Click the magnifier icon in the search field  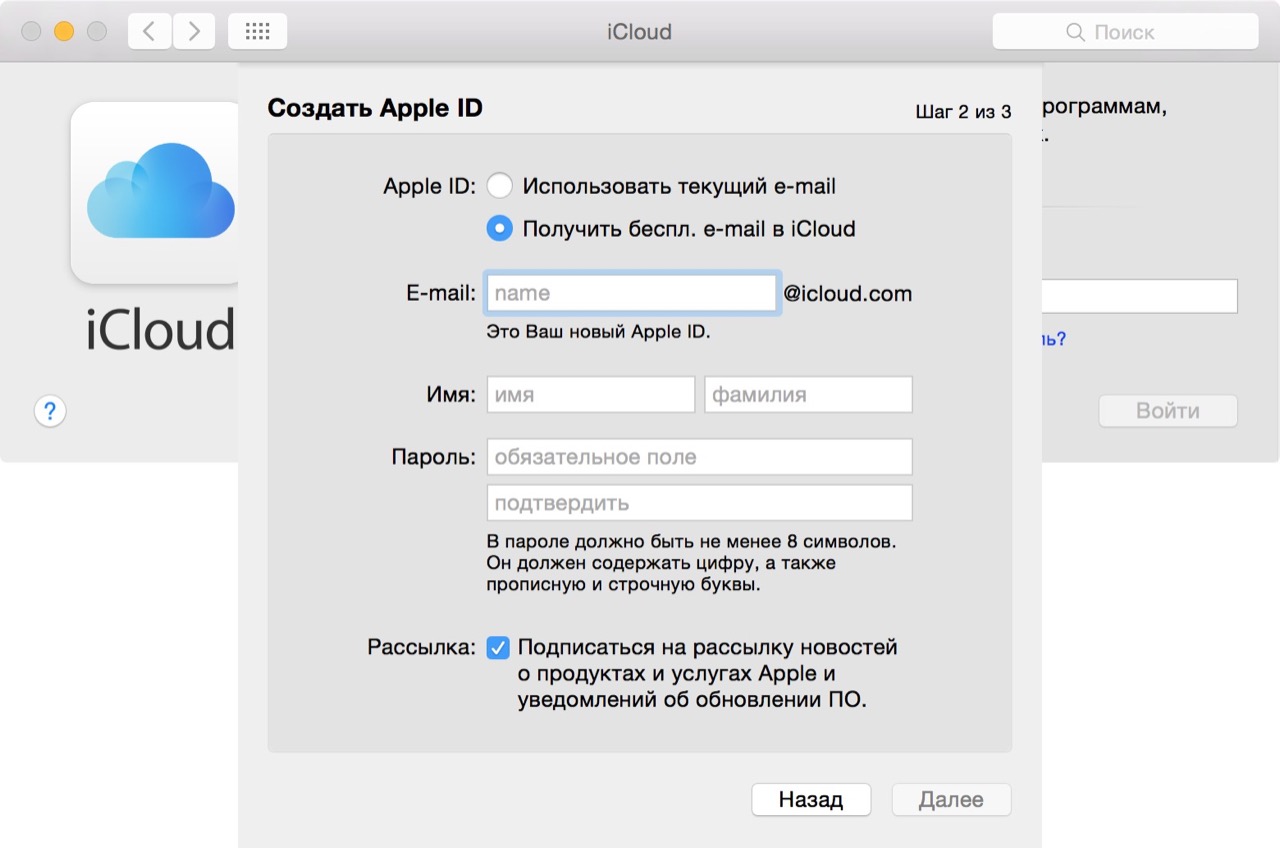click(x=1075, y=33)
